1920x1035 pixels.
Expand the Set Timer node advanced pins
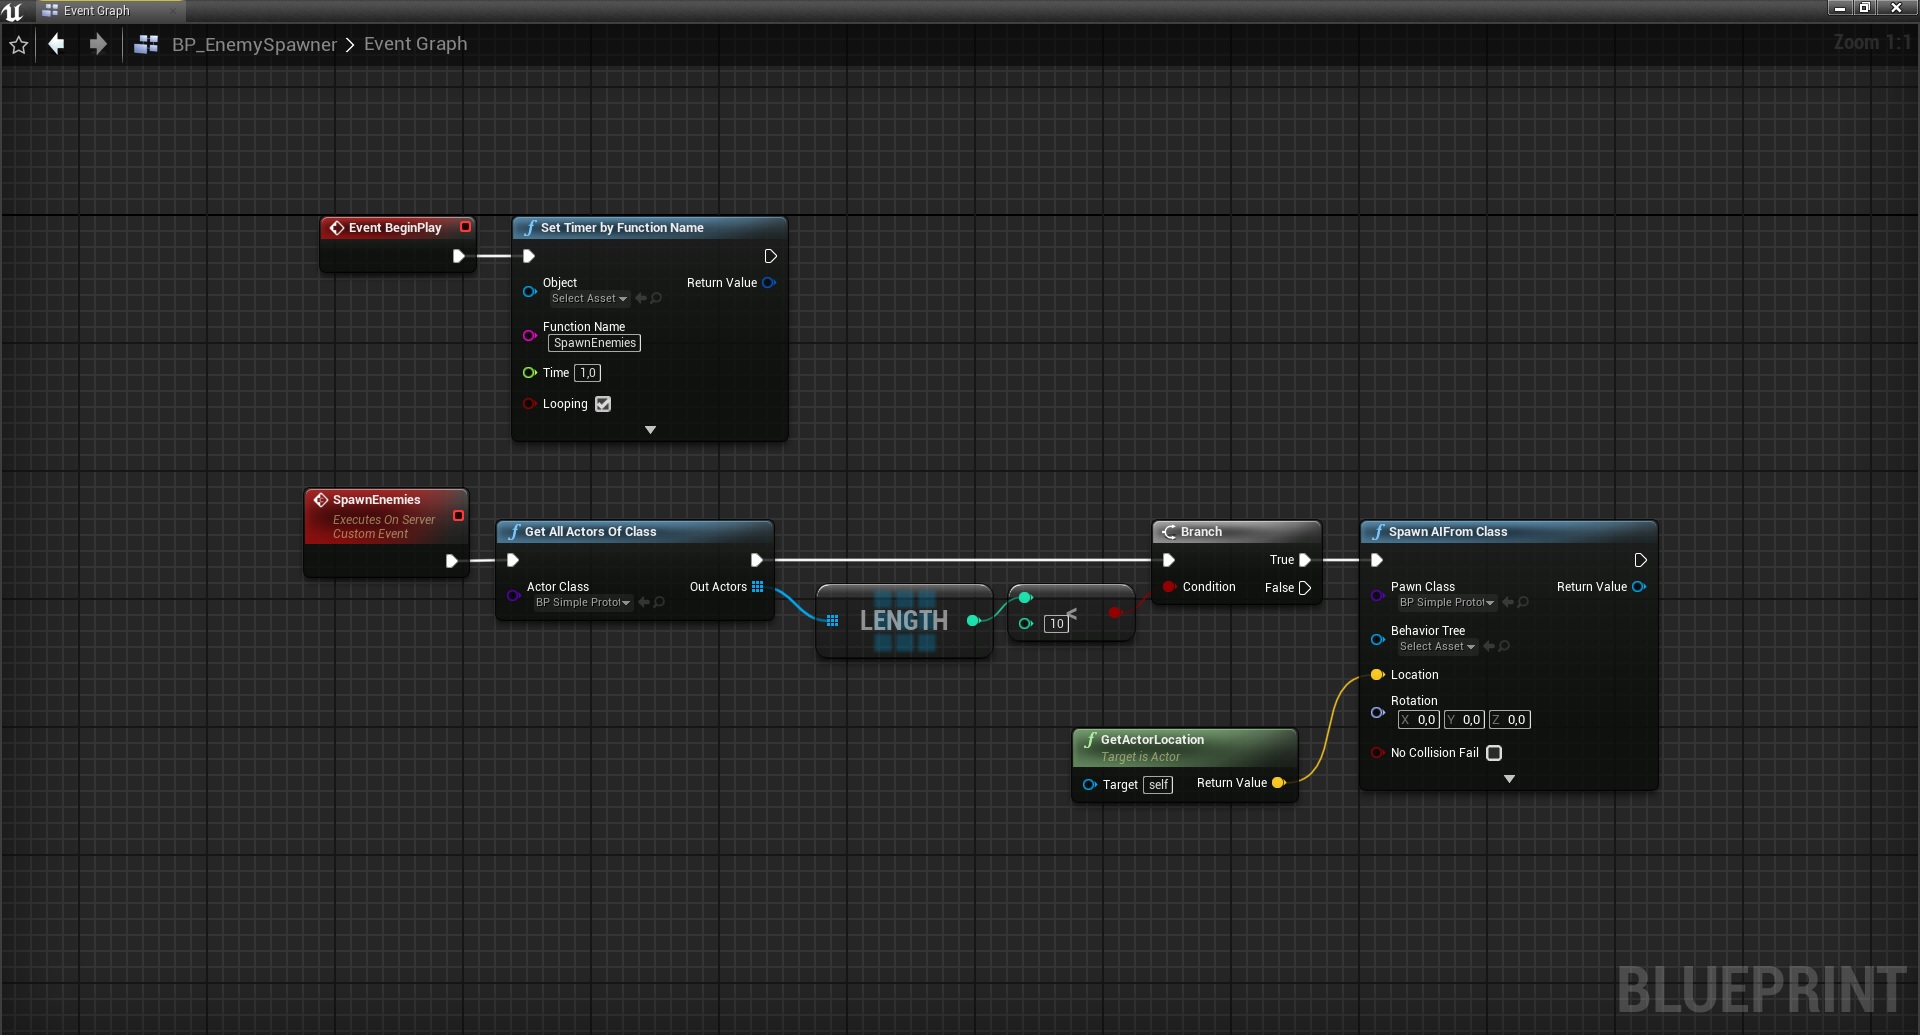tap(650, 430)
